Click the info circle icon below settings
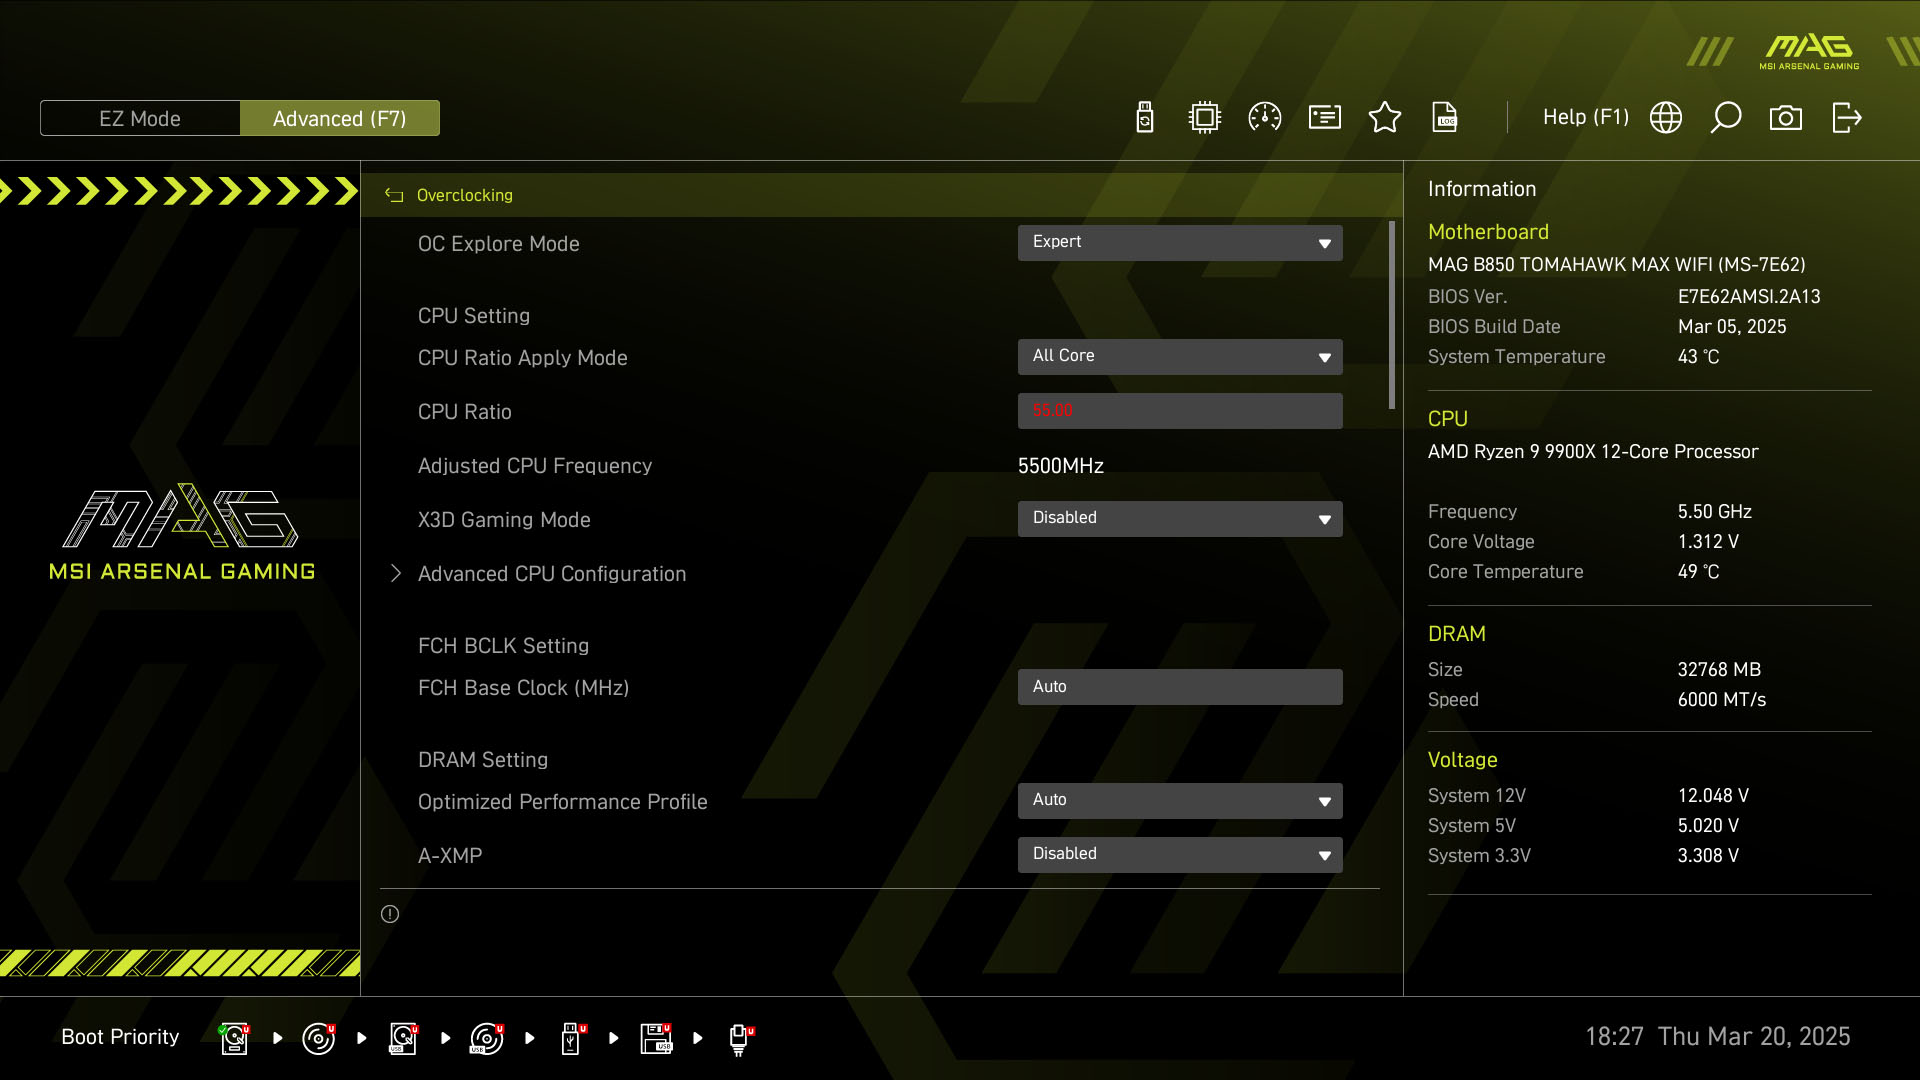The width and height of the screenshot is (1920, 1080). click(x=390, y=914)
